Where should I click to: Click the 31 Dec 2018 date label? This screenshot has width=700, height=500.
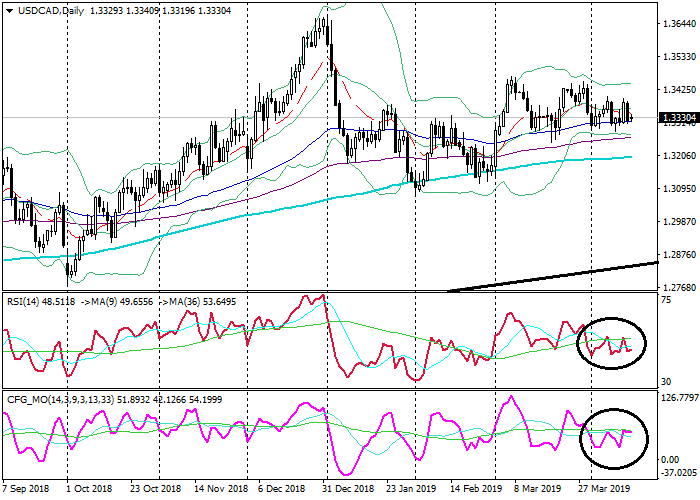[x=349, y=490]
